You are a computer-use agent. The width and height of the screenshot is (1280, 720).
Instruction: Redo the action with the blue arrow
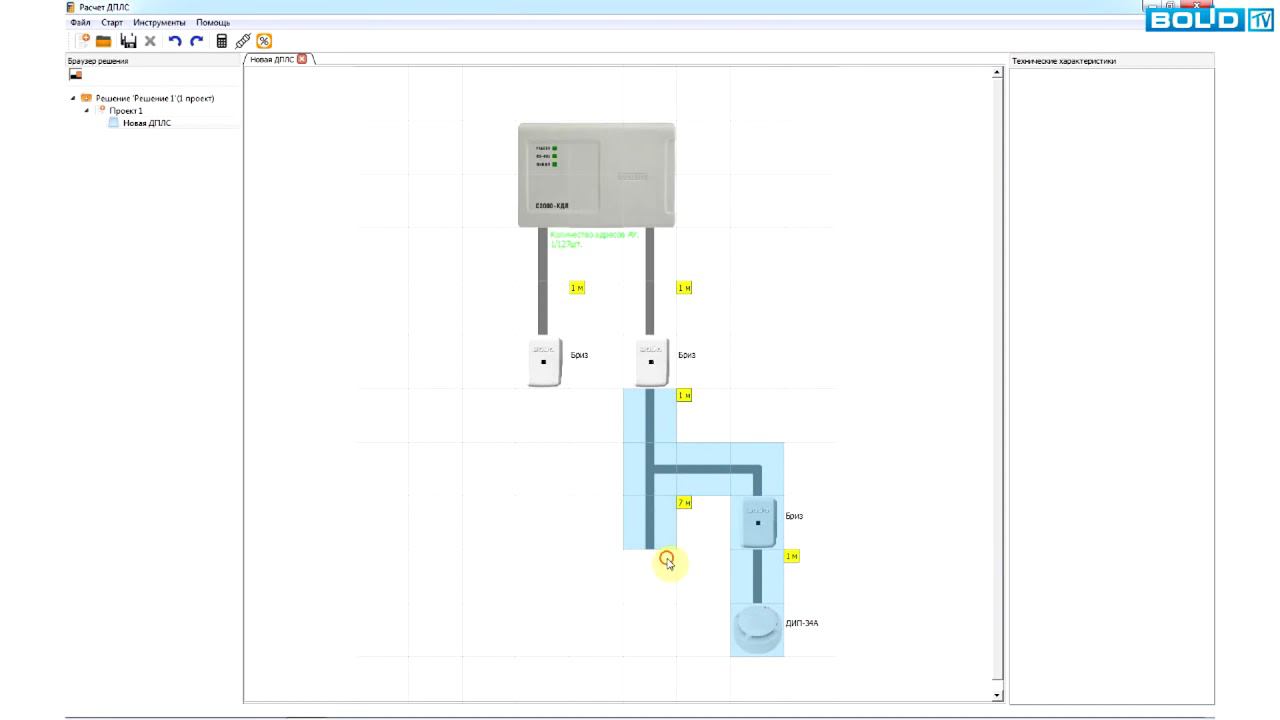196,41
